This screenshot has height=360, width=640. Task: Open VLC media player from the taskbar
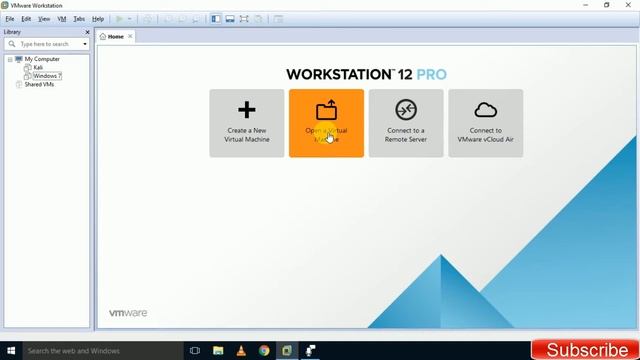point(241,351)
